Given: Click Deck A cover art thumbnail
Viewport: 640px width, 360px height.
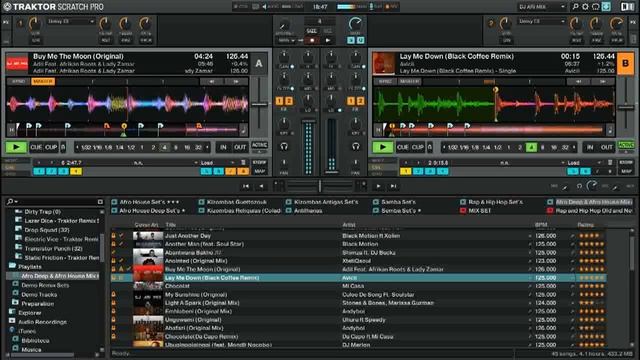Looking at the screenshot, I should [17, 64].
